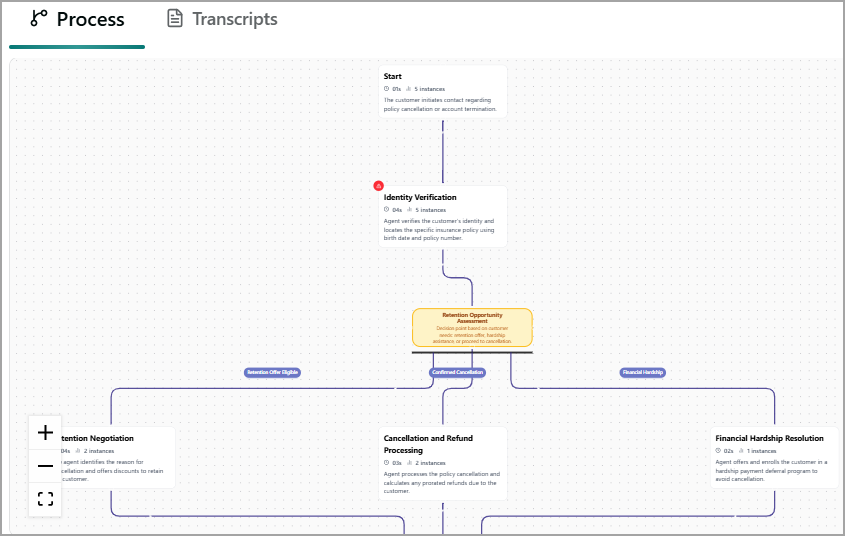
Task: Select the Identity Verification node
Action: tap(442, 217)
